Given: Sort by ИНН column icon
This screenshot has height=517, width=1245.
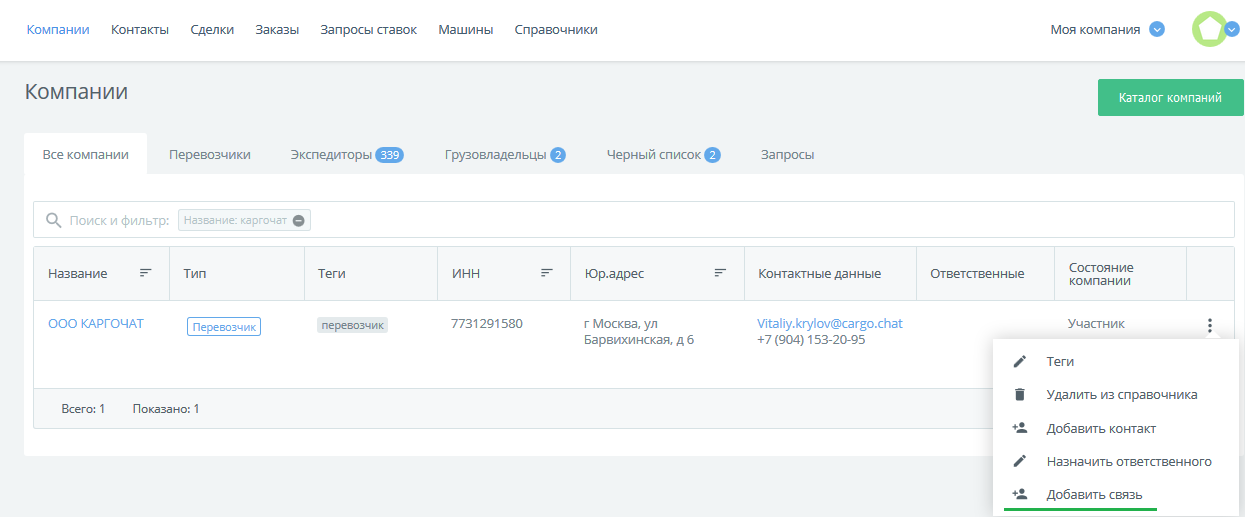Looking at the screenshot, I should [x=547, y=272].
